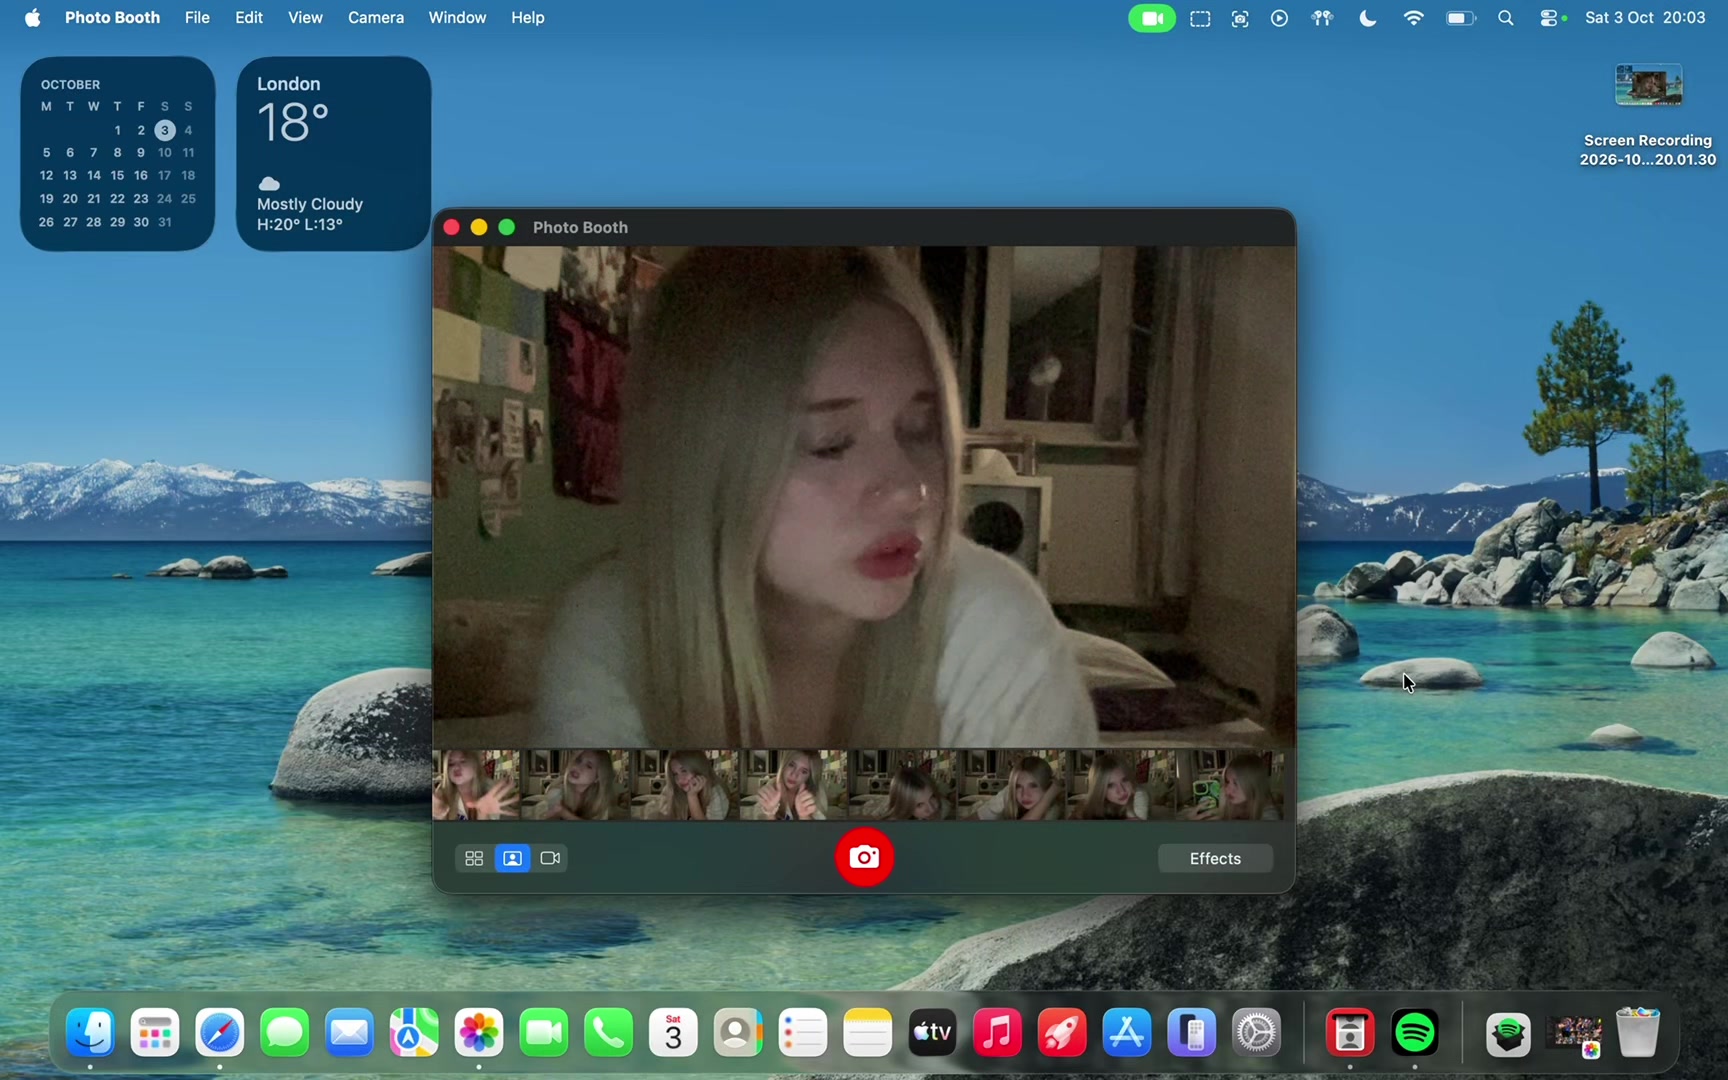The image size is (1728, 1080).
Task: Open the File menu
Action: (x=197, y=17)
